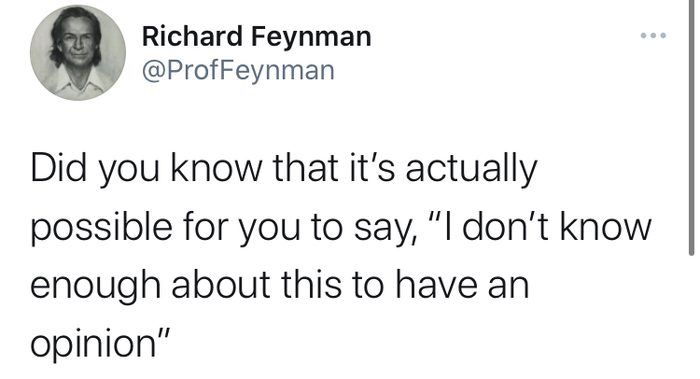The image size is (700, 379).
Task: Click the tweet line starting "Did you know"
Action: pyautogui.click(x=284, y=169)
